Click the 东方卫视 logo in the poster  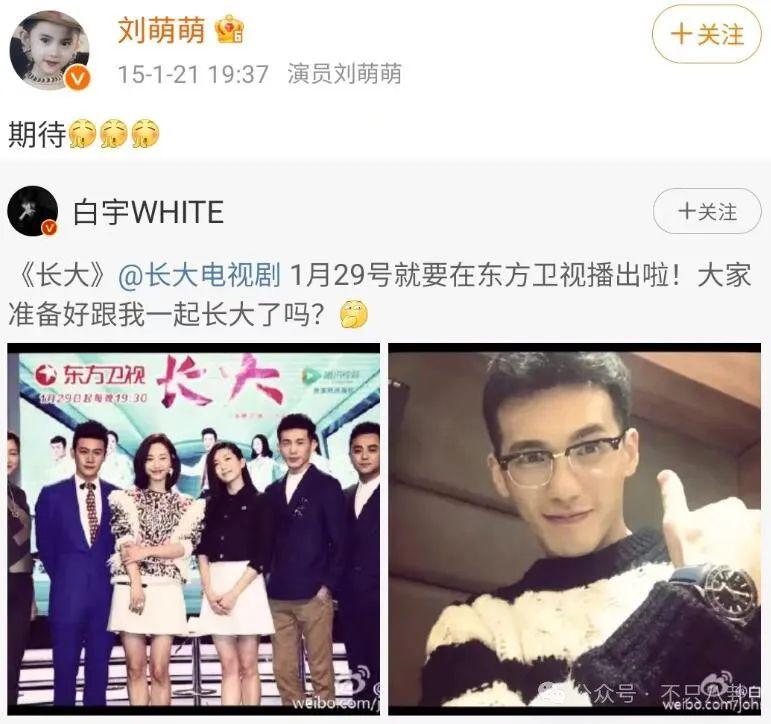(x=90, y=375)
